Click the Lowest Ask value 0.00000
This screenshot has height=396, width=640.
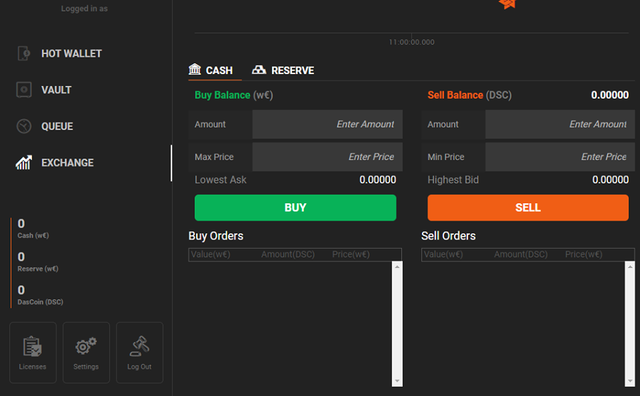point(378,180)
